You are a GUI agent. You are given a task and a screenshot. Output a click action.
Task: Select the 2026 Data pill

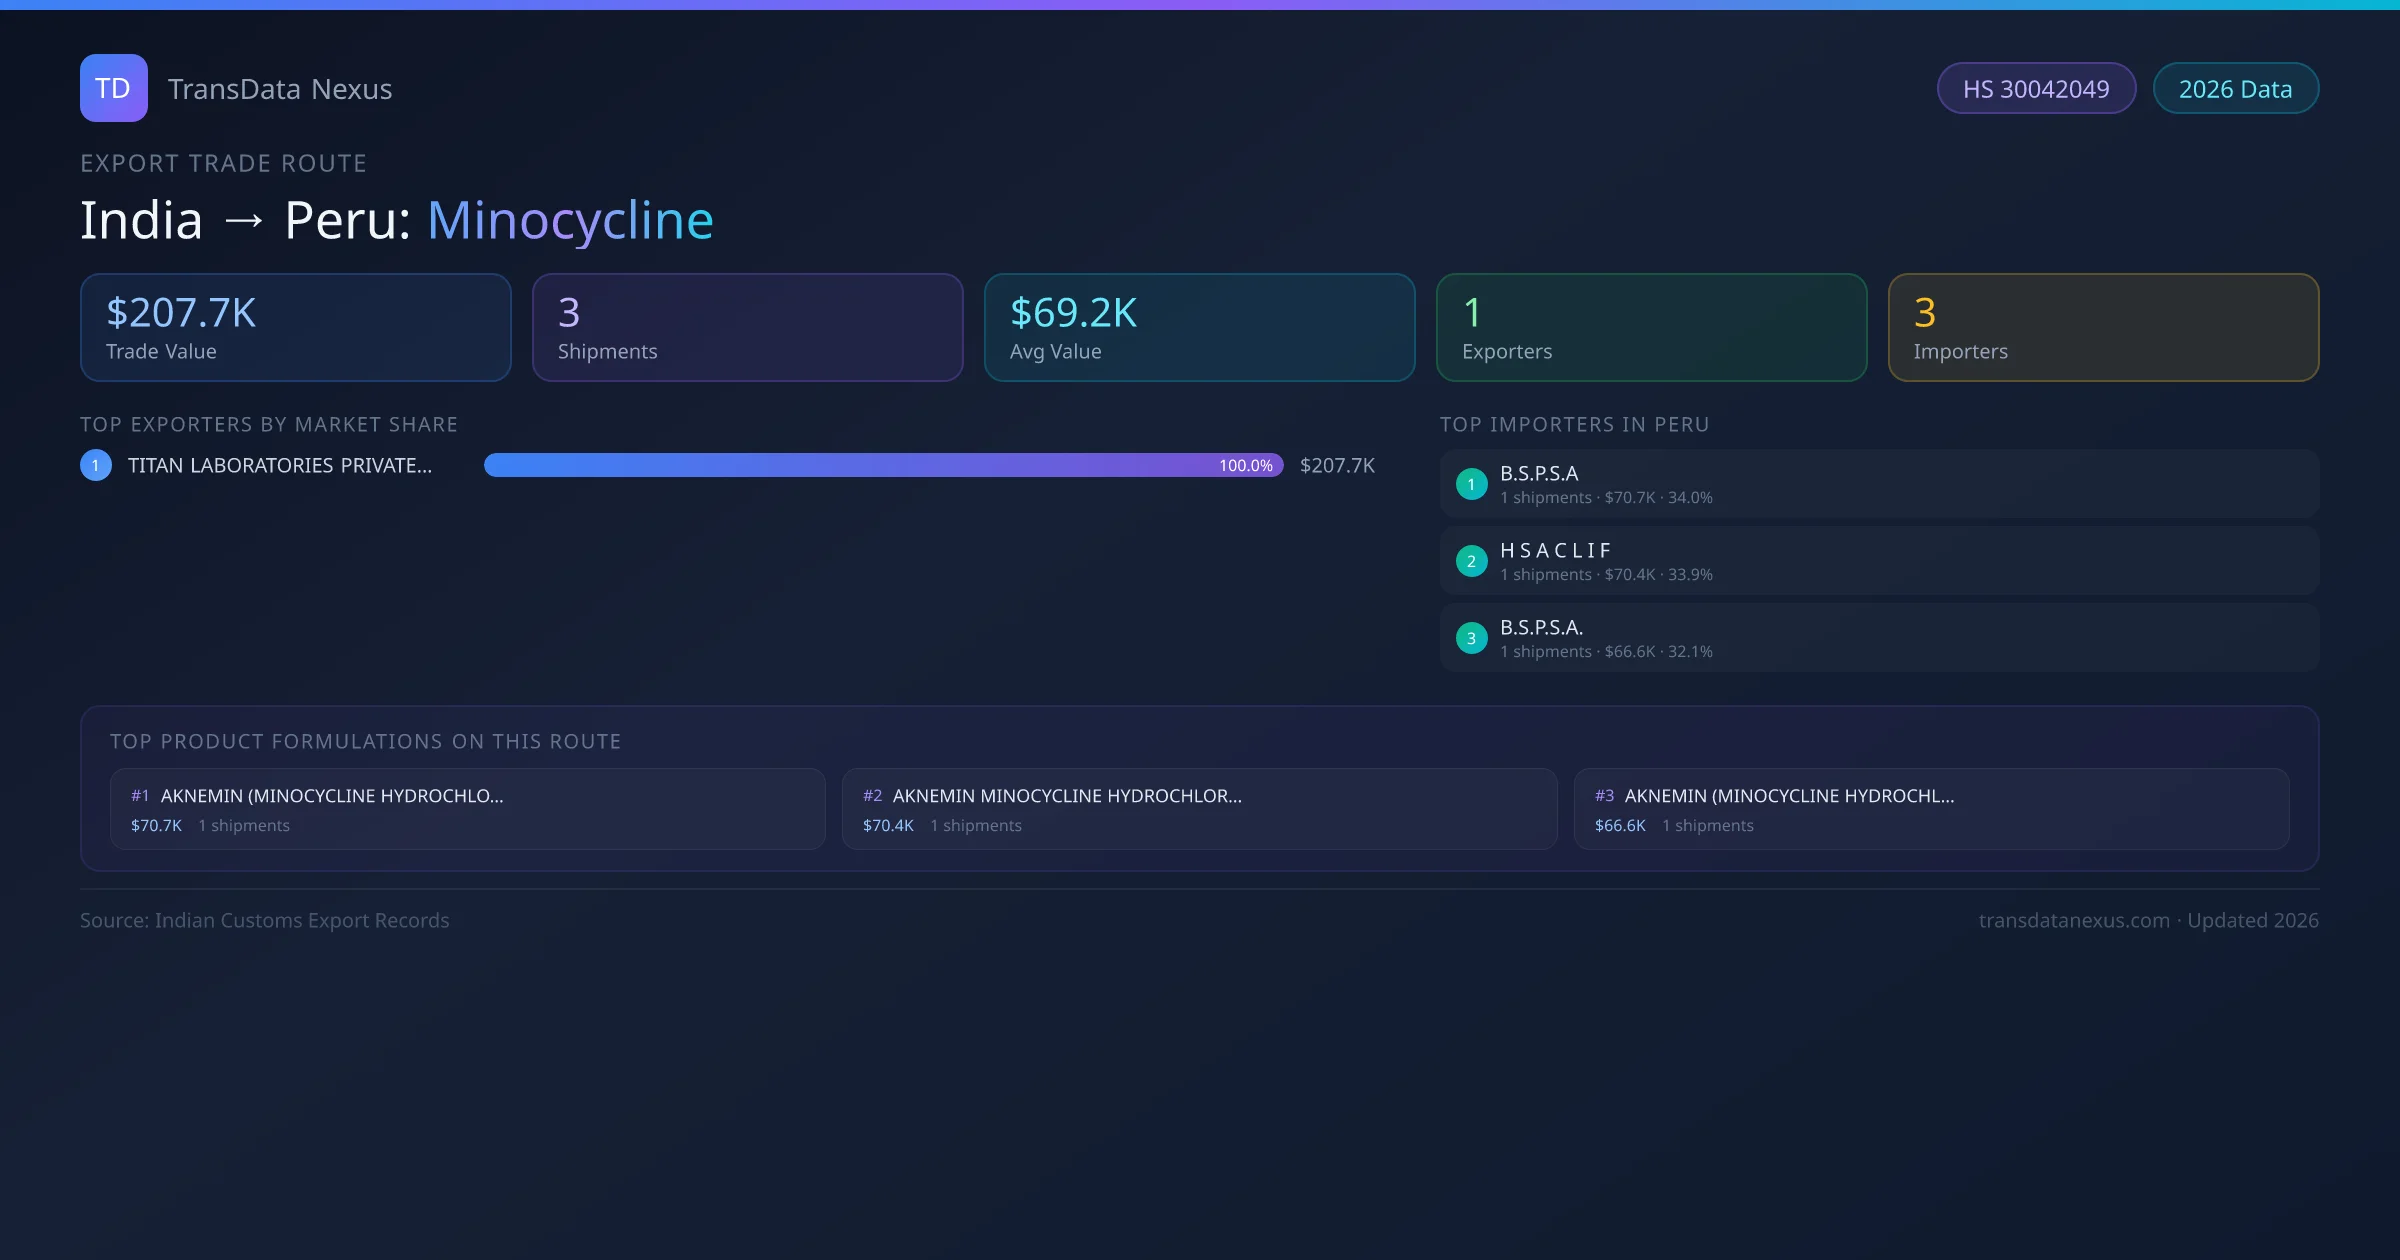[x=2235, y=89]
